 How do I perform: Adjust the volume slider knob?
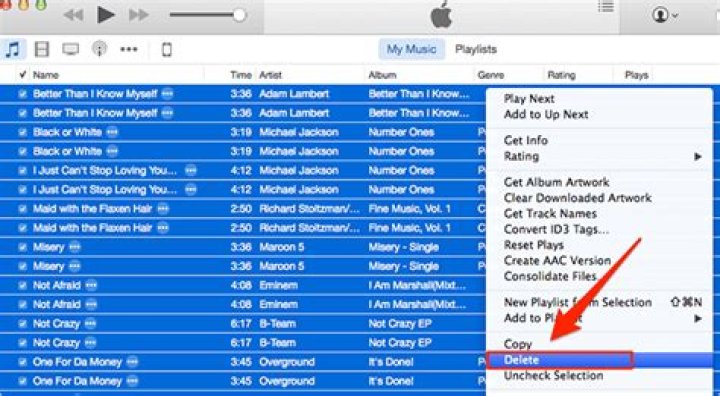[x=239, y=15]
